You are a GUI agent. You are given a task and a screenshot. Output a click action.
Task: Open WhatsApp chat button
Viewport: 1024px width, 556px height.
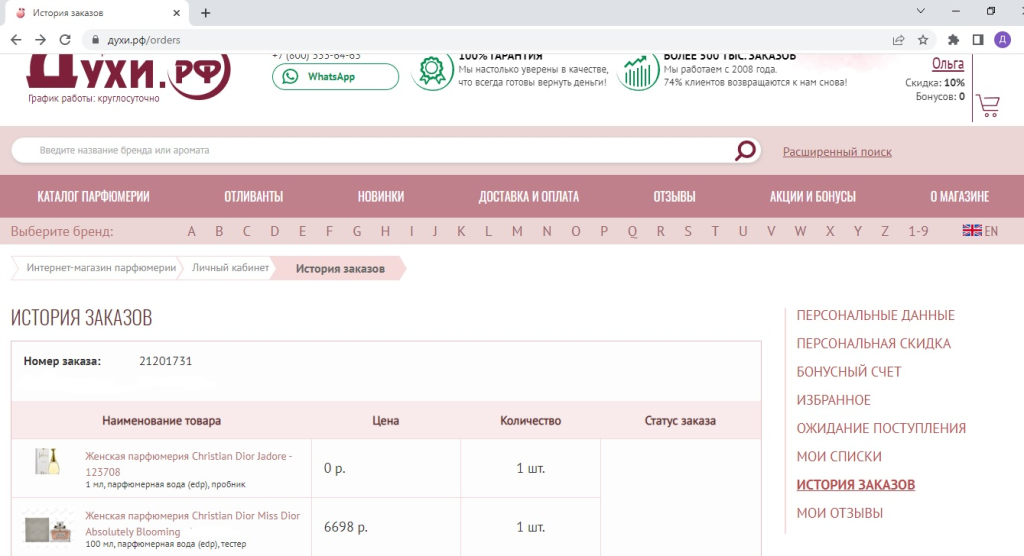(335, 76)
